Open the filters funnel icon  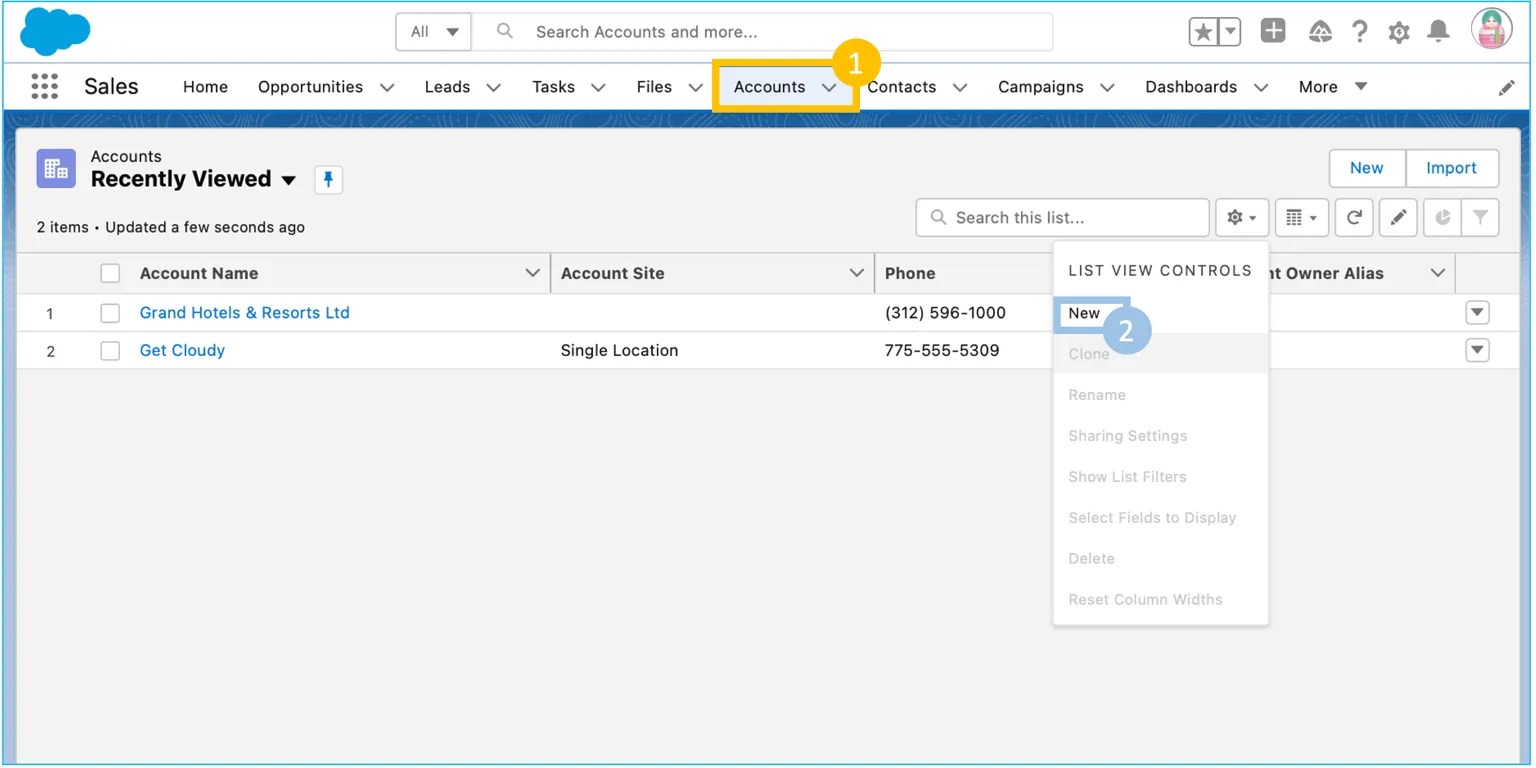click(1480, 217)
